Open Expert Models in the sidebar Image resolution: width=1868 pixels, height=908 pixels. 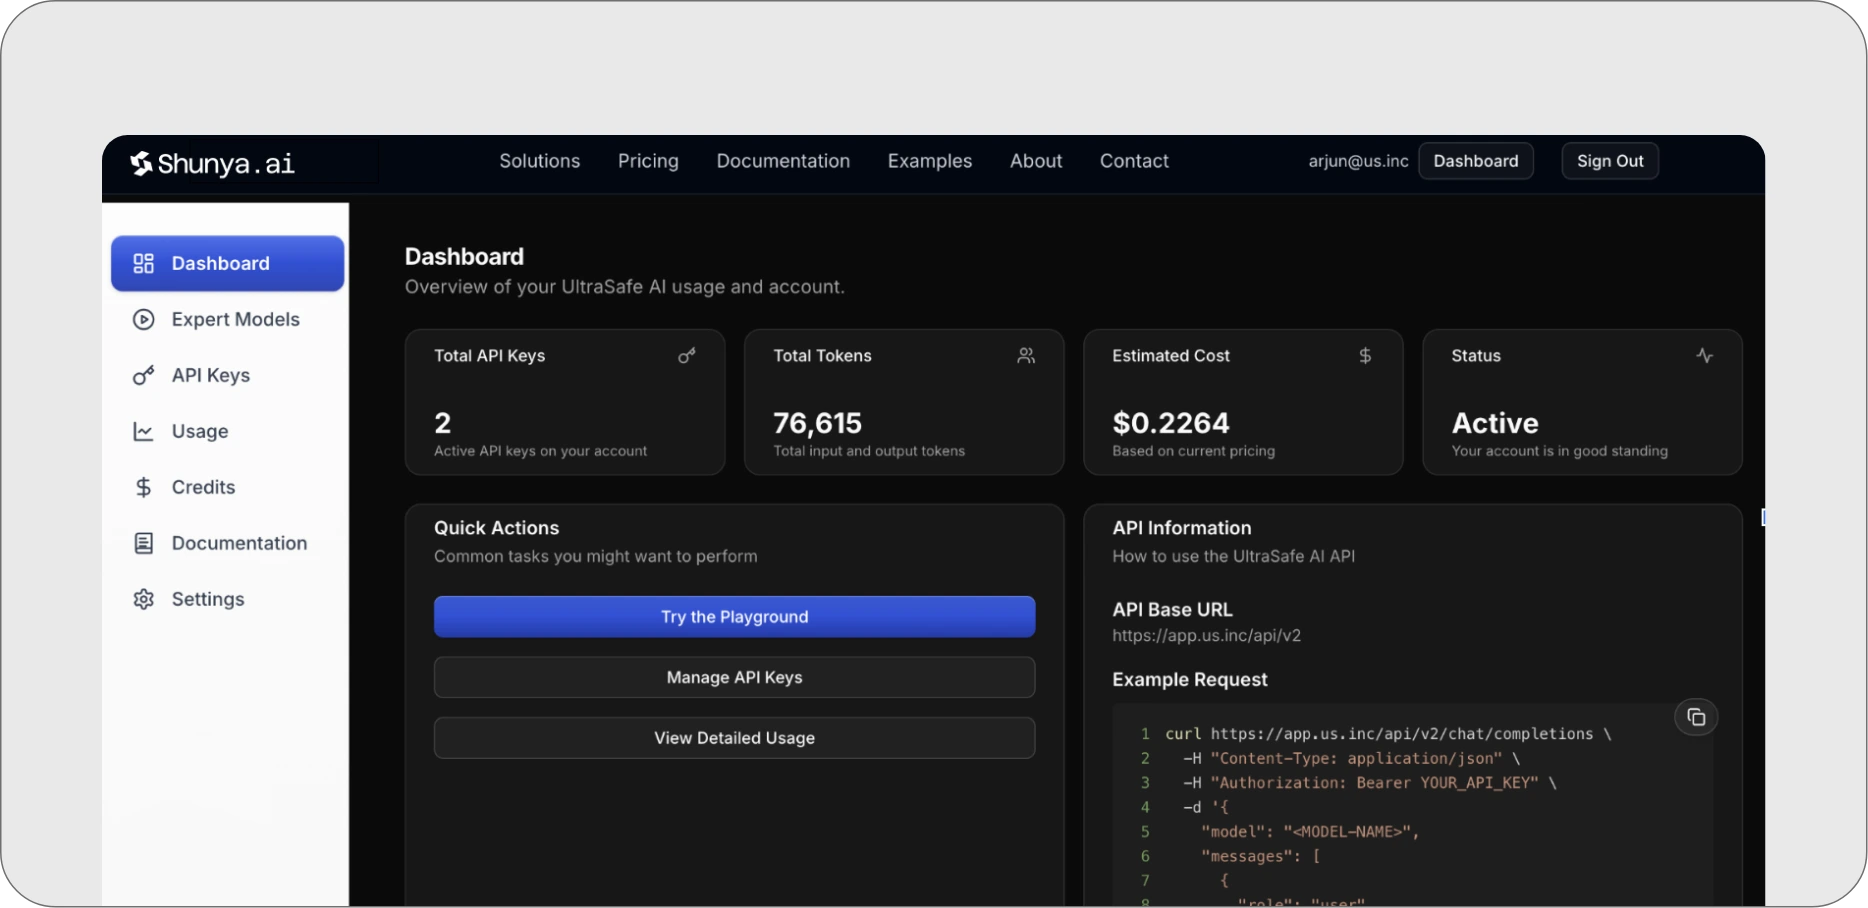coord(228,319)
